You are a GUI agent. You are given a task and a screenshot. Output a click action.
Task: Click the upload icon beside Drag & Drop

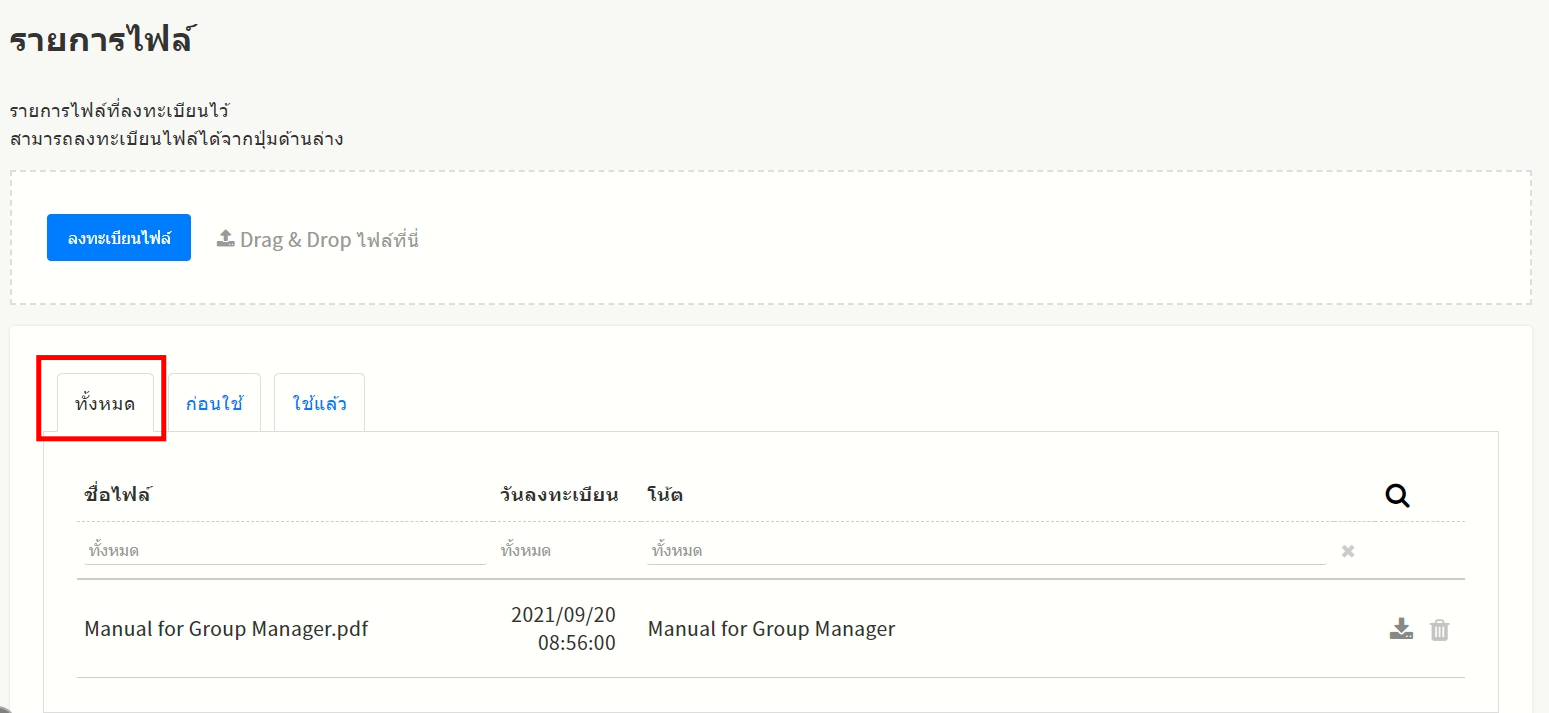226,239
